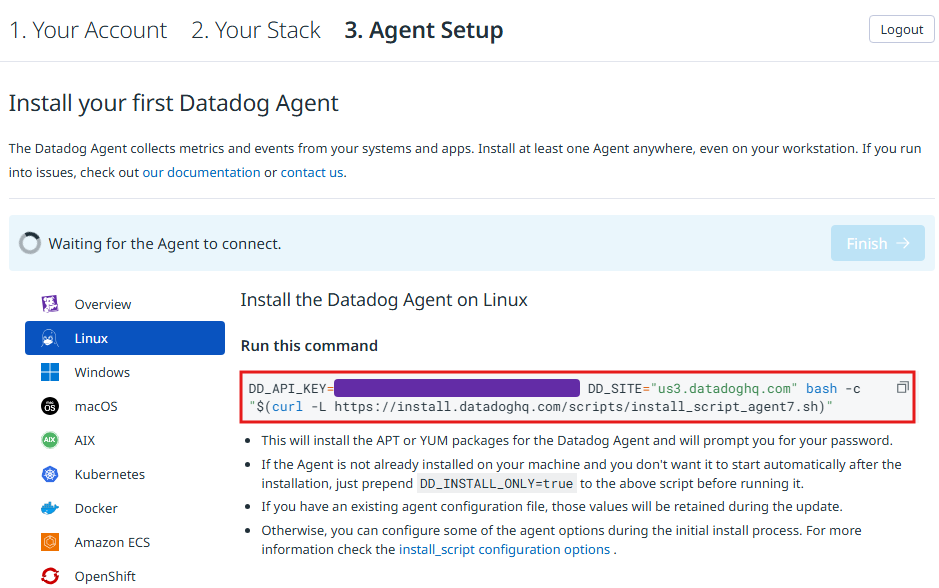Click the "Run this command" heading
939x588 pixels.
point(309,346)
